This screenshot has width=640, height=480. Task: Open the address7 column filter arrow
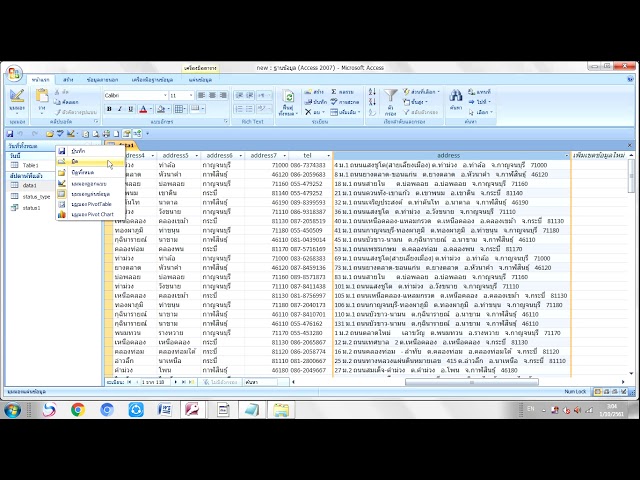(284, 156)
